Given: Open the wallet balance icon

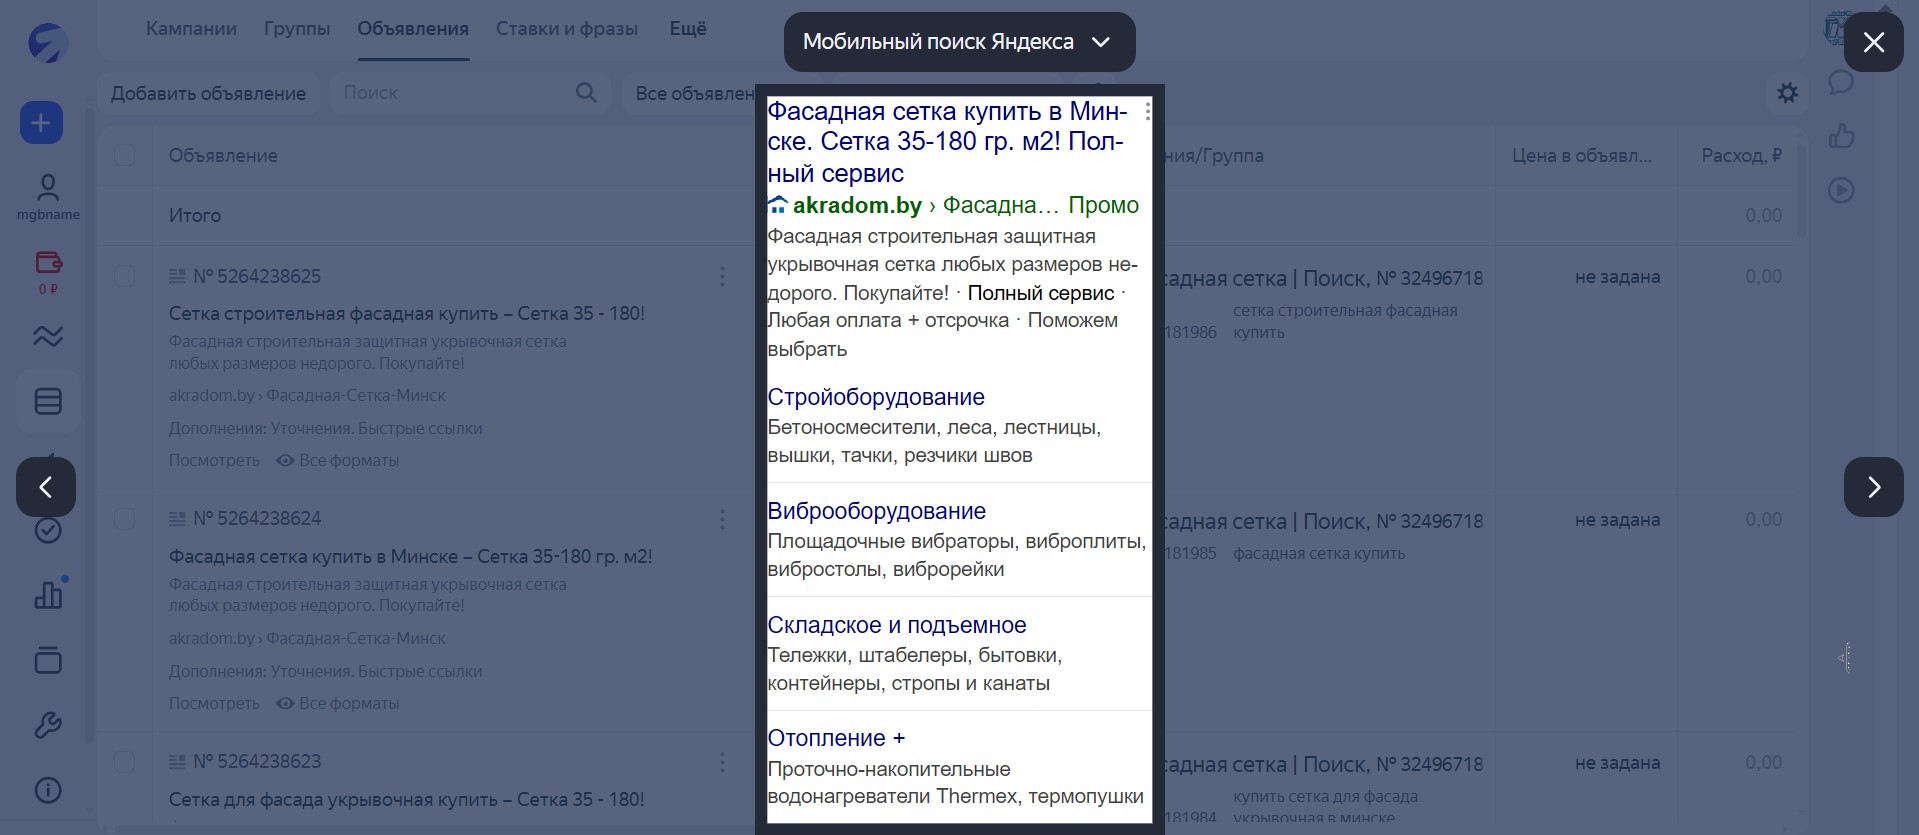Looking at the screenshot, I should [48, 263].
